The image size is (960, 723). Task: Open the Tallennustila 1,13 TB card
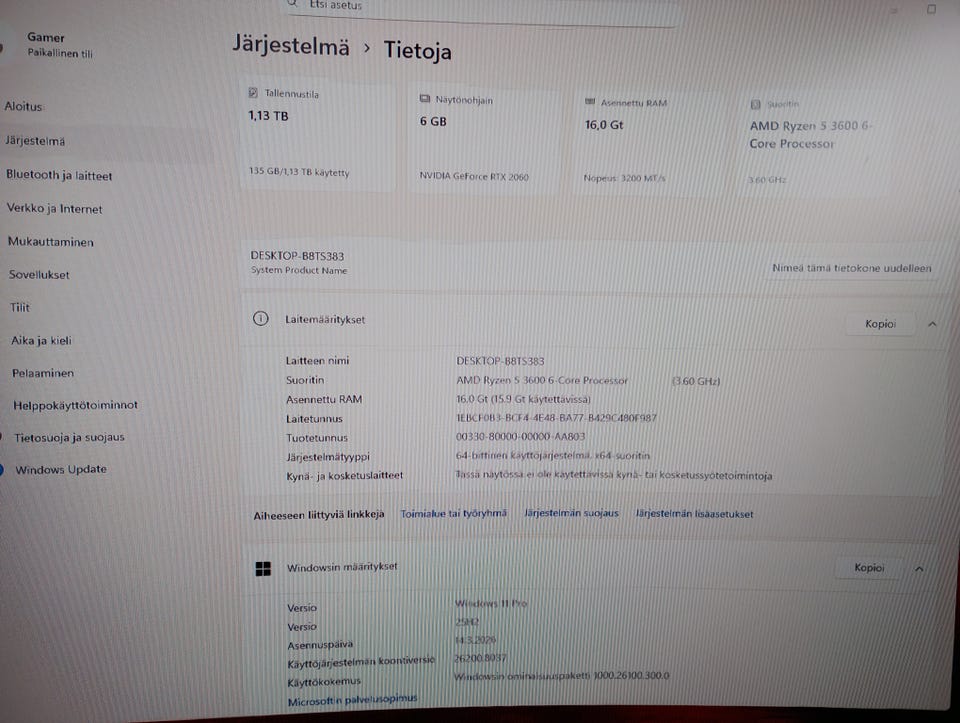[317, 135]
